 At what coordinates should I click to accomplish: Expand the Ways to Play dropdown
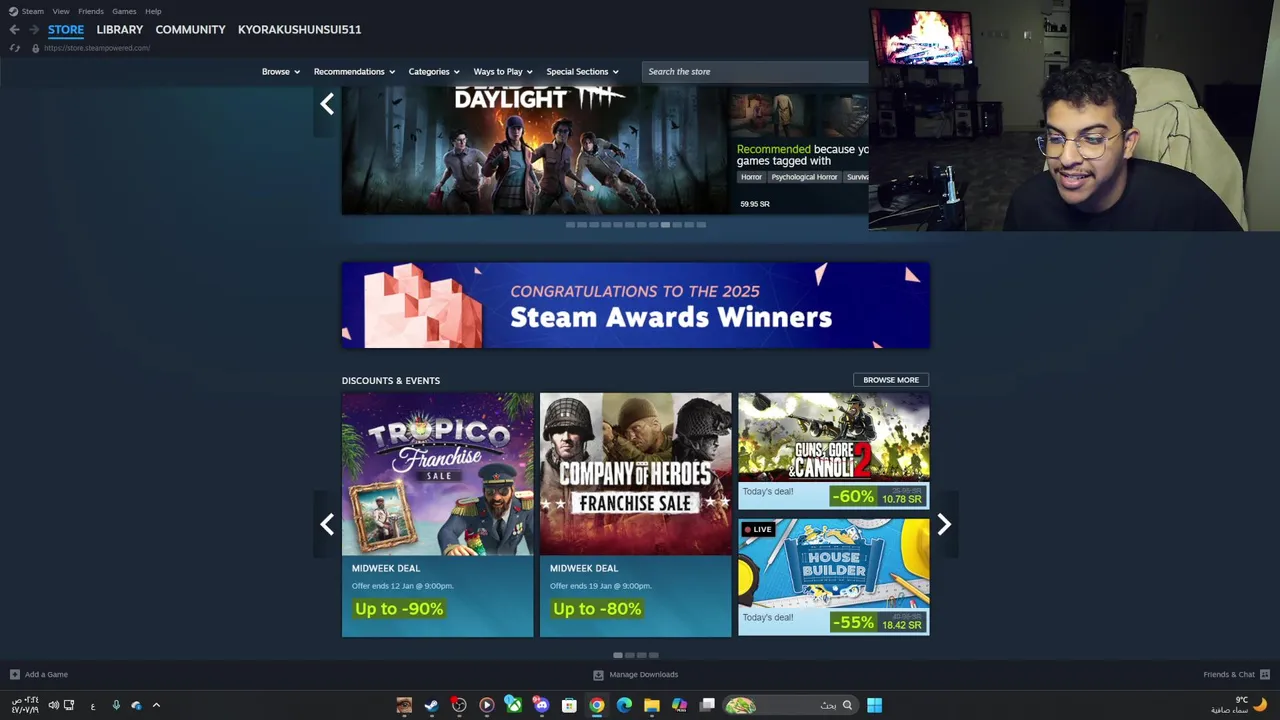coord(502,72)
